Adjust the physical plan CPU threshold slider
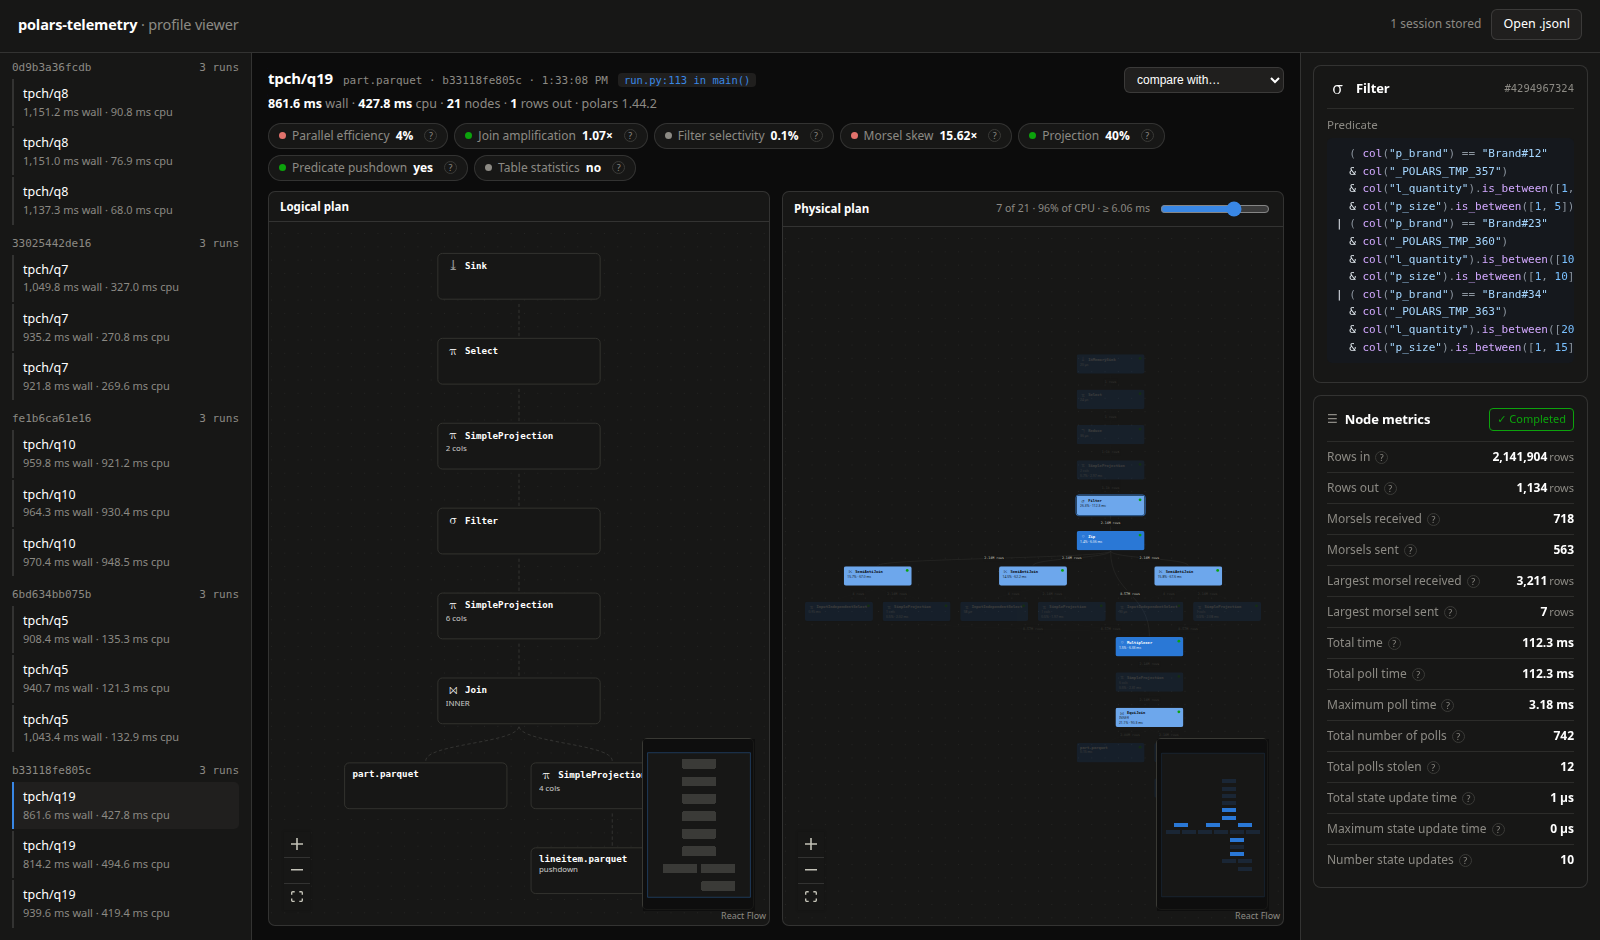The image size is (1600, 940). (1215, 209)
